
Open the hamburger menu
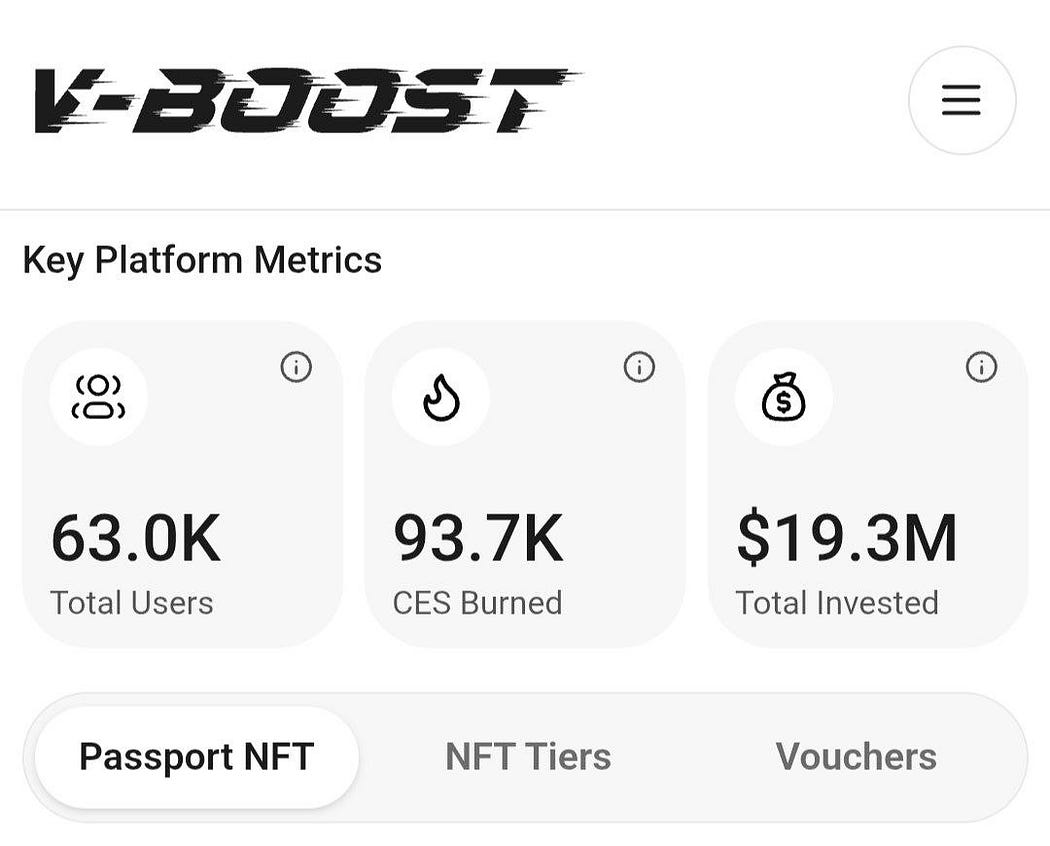click(962, 100)
